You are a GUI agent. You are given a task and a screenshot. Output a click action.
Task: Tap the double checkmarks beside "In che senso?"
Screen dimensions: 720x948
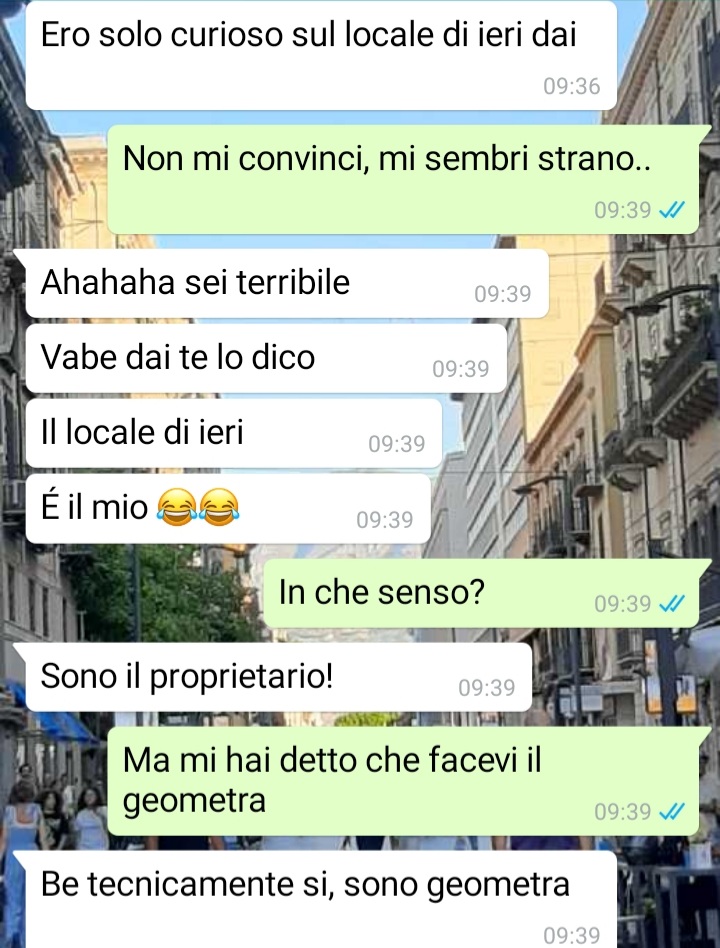click(672, 603)
